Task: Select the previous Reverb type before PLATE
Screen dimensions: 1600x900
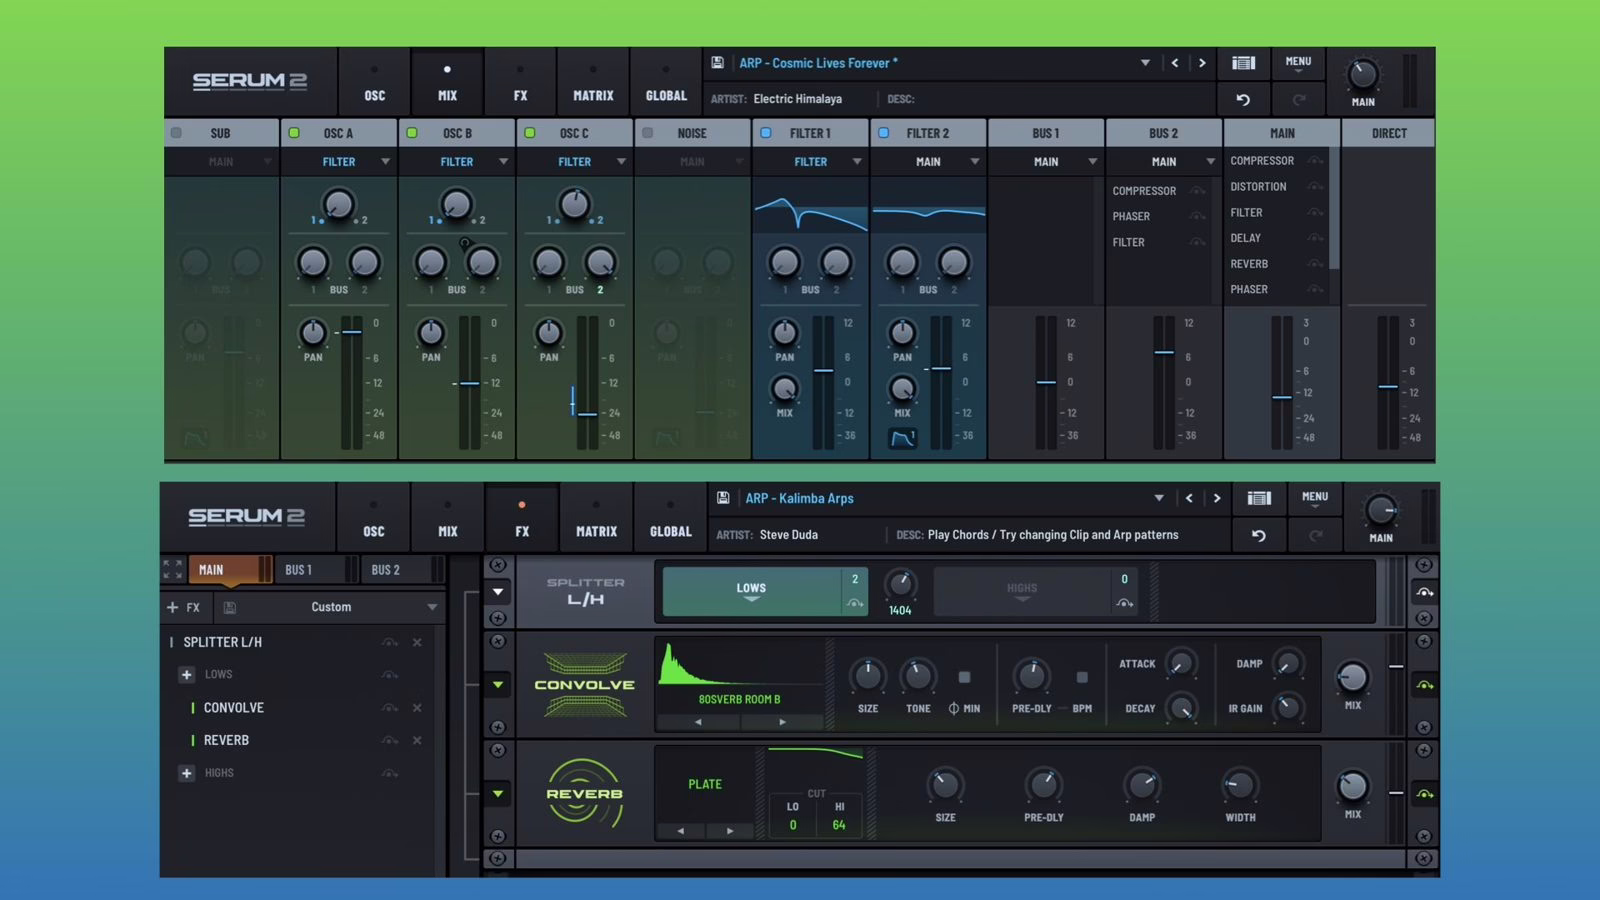Action: point(681,830)
